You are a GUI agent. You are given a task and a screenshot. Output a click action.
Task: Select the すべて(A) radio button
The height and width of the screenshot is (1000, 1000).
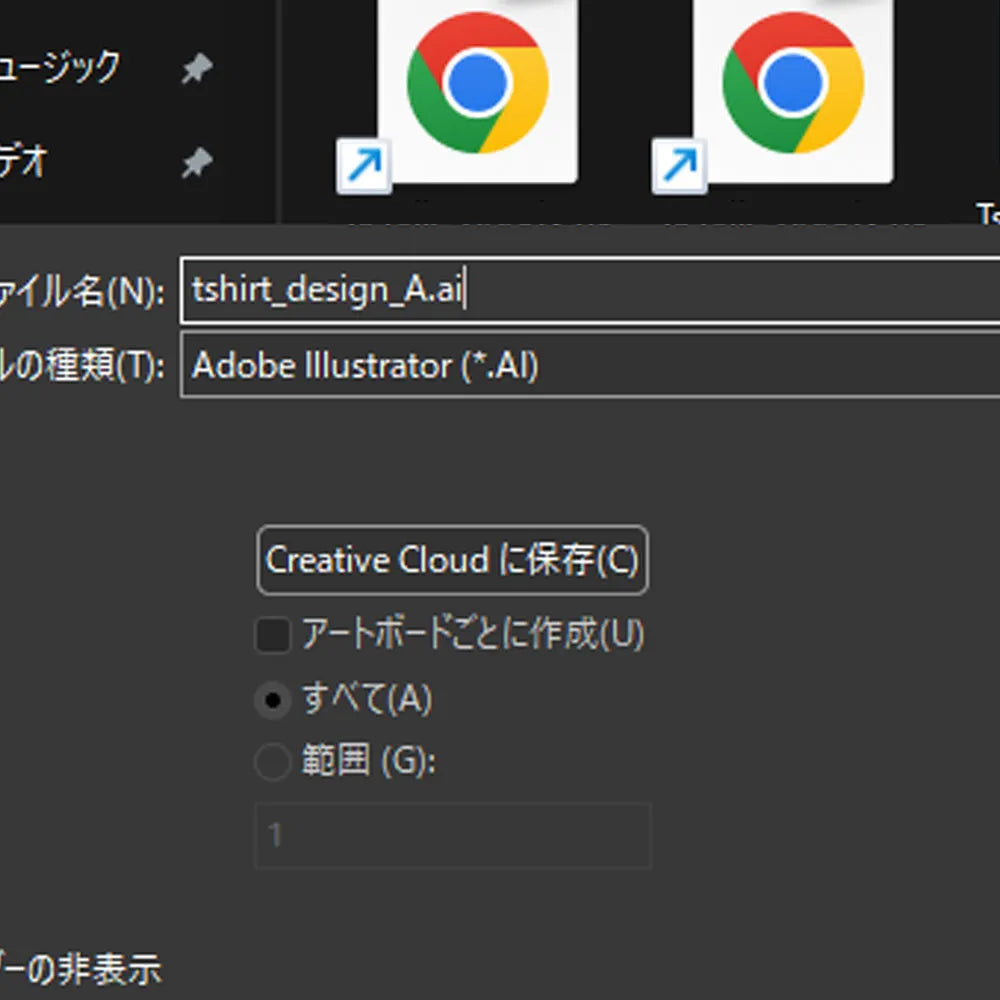(273, 699)
